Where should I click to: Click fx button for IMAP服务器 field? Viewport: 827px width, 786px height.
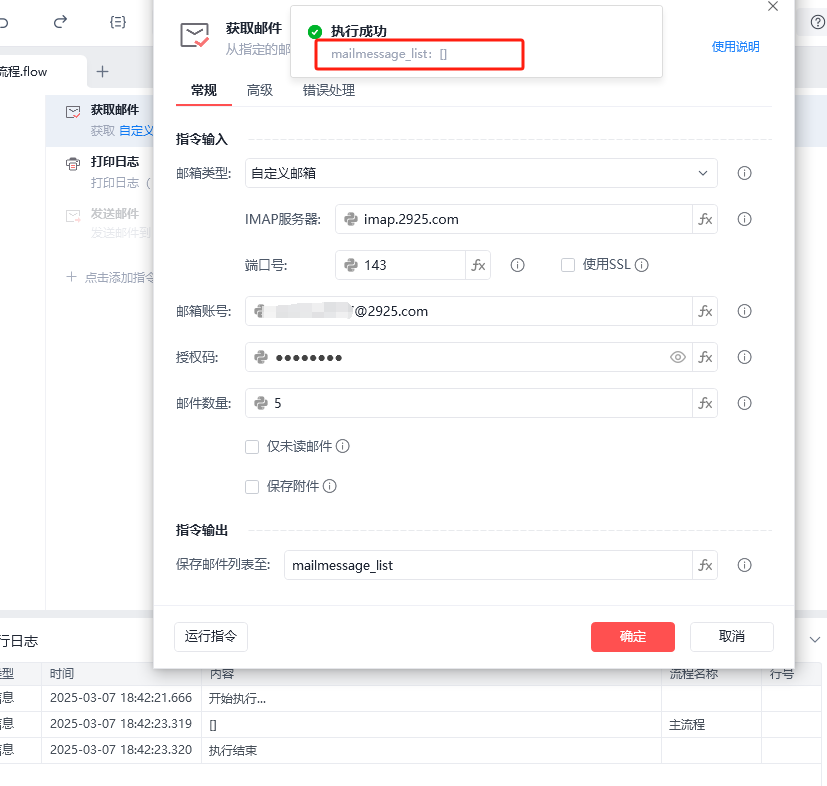[x=705, y=219]
